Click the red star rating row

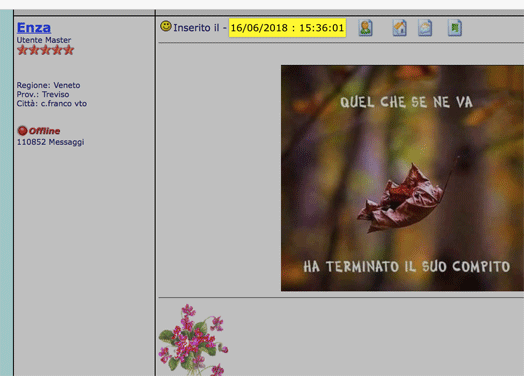(45, 50)
